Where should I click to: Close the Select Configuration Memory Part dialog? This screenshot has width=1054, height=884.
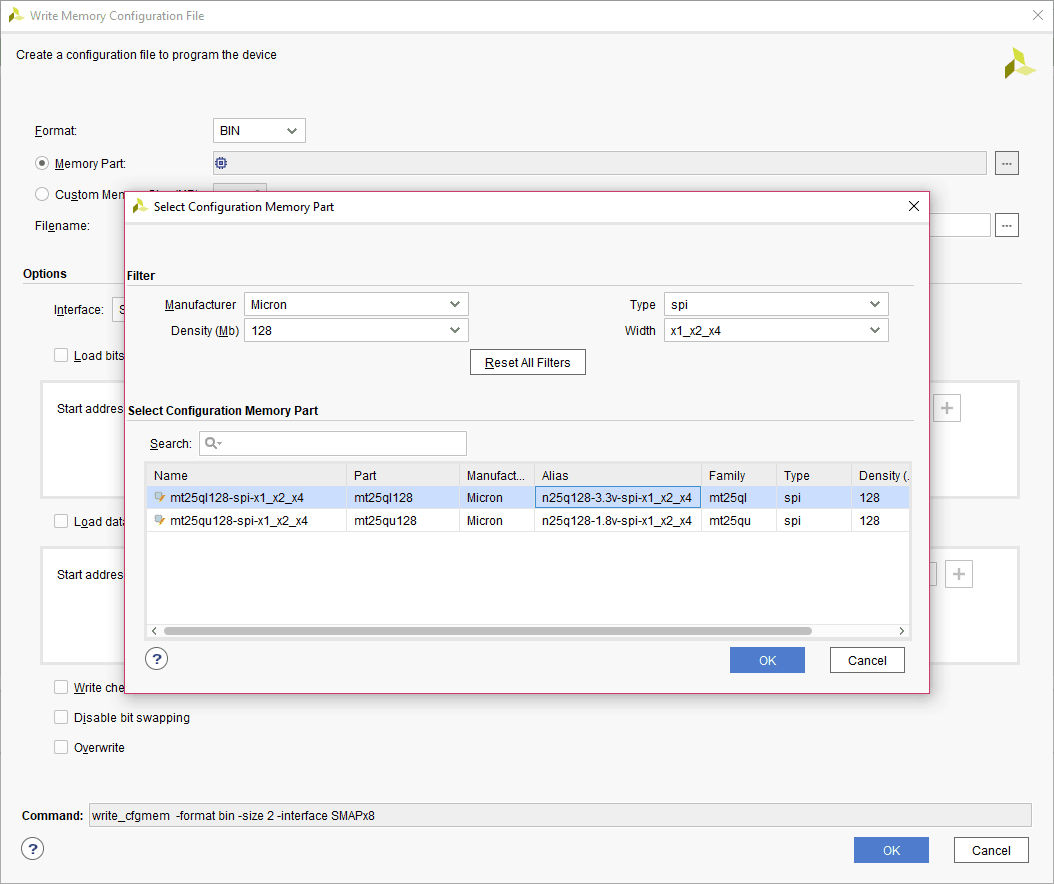913,207
